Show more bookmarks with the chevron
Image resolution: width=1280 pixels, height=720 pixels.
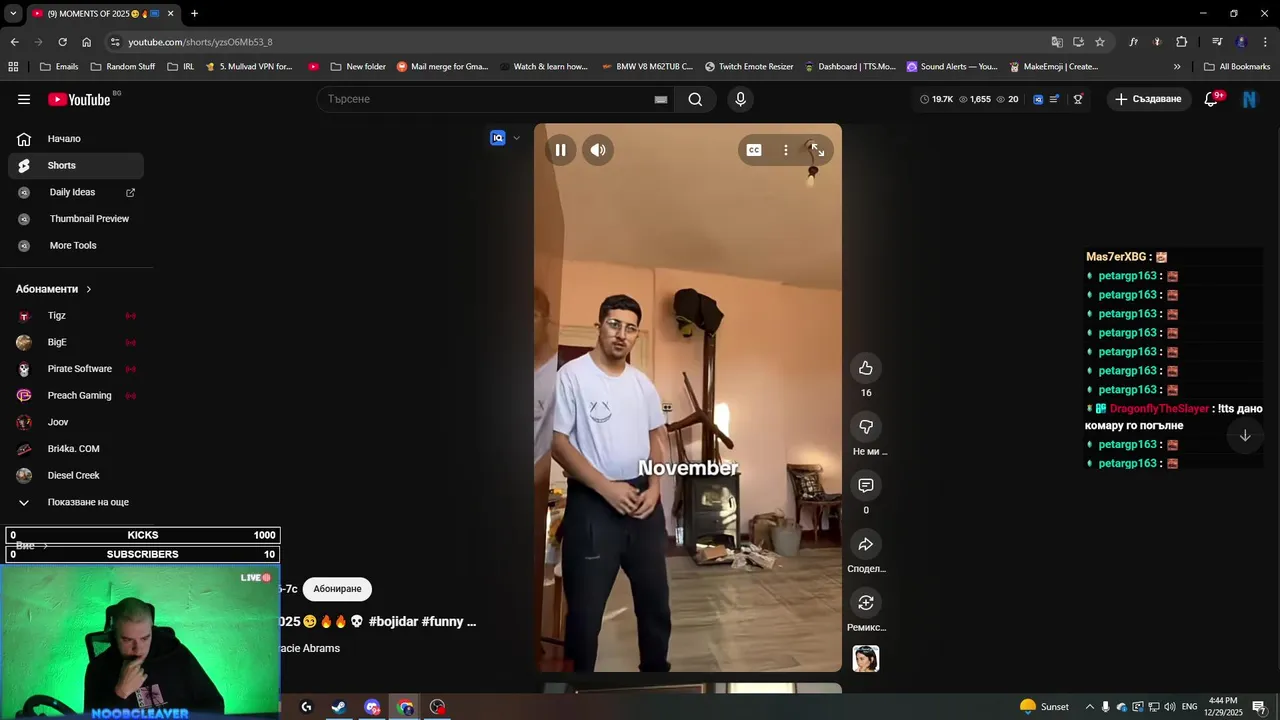1177,67
